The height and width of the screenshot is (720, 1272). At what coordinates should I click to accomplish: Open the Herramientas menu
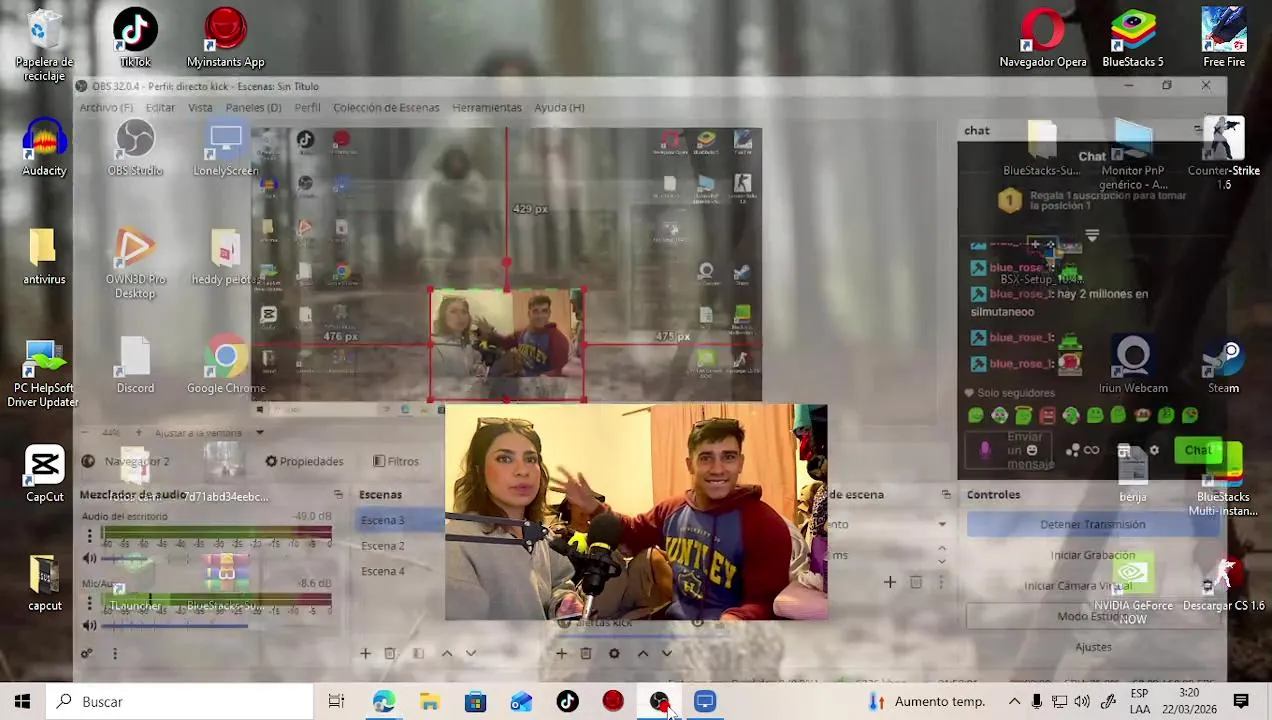tap(487, 107)
